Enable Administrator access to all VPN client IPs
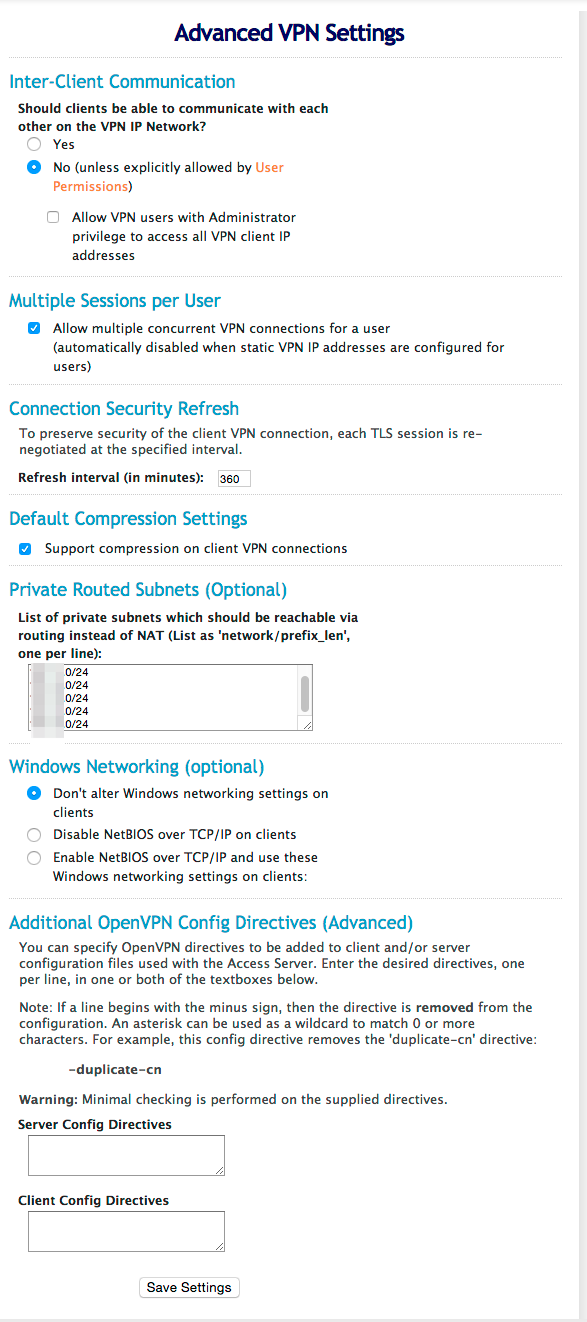 click(x=53, y=217)
